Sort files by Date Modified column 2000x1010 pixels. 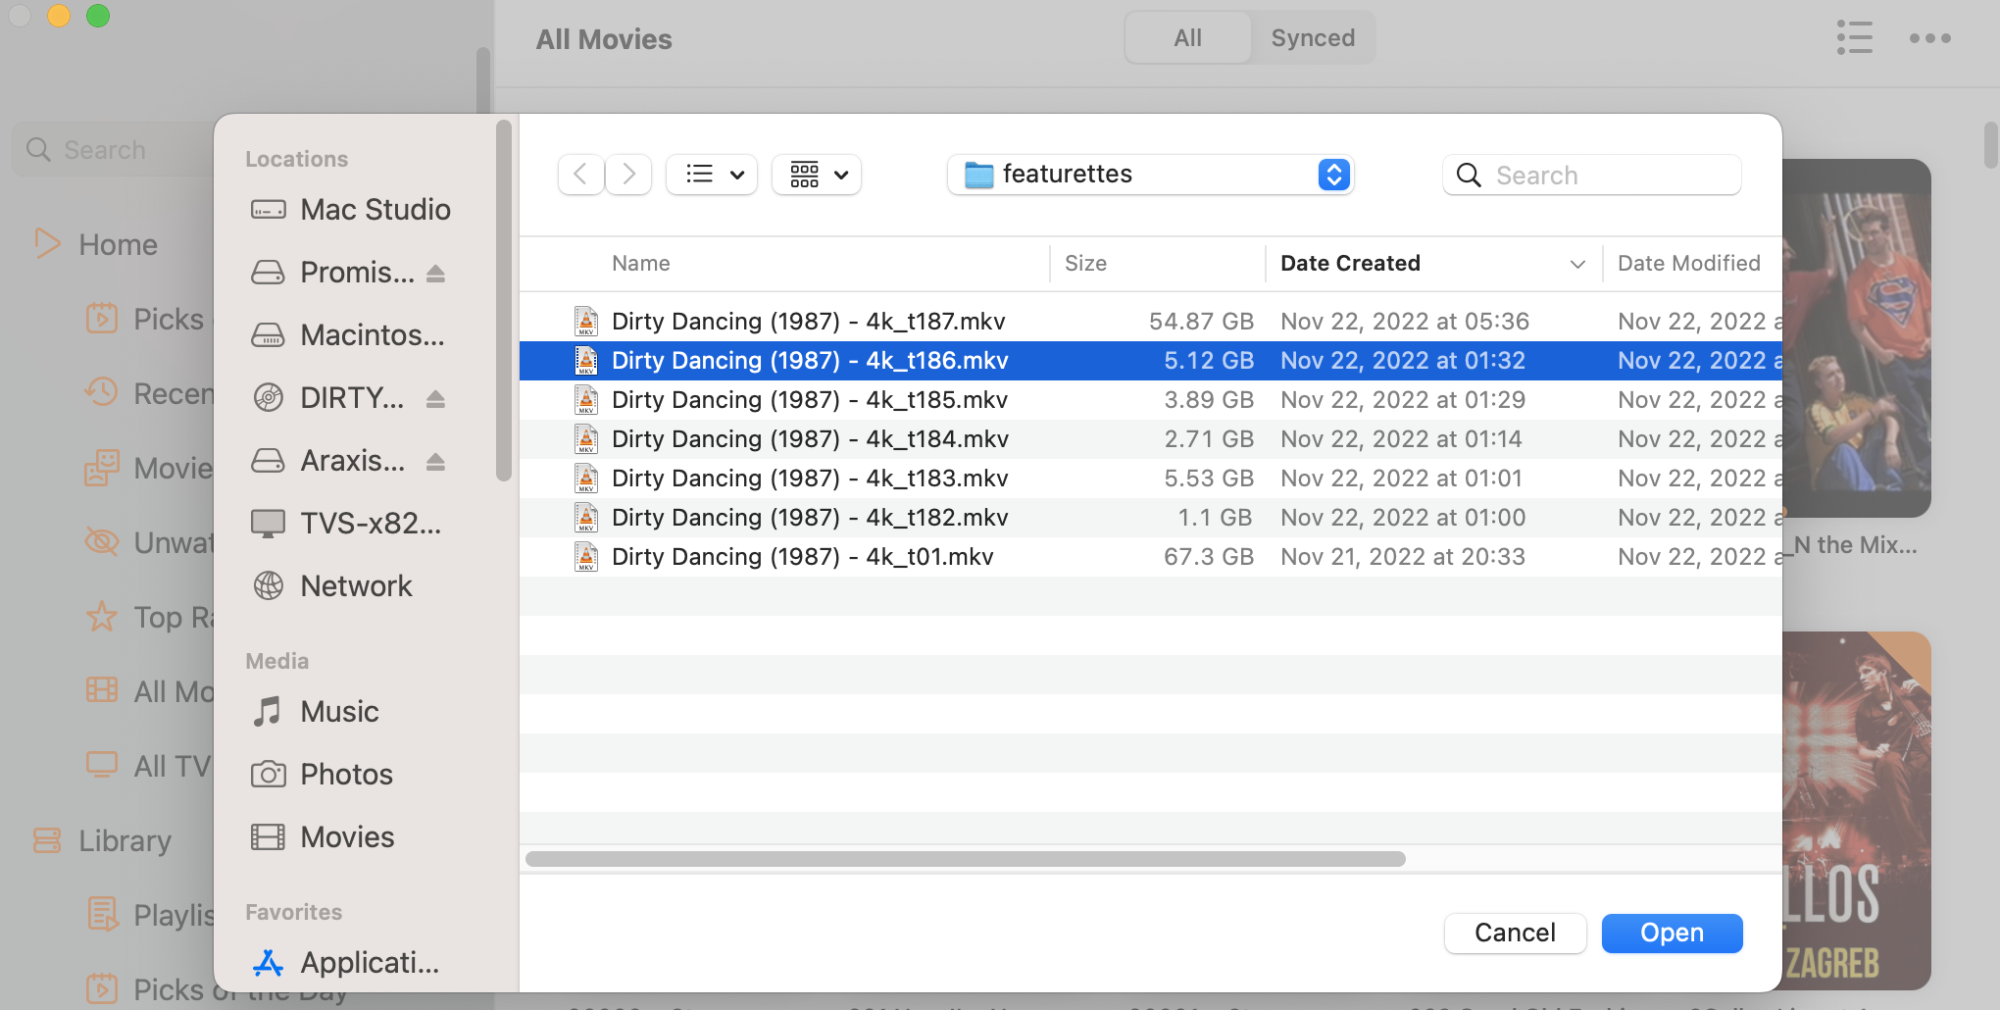tap(1689, 263)
